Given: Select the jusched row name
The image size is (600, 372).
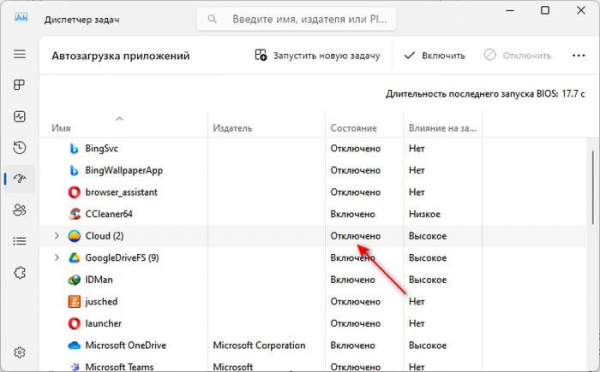Looking at the screenshot, I should pyautogui.click(x=101, y=302).
